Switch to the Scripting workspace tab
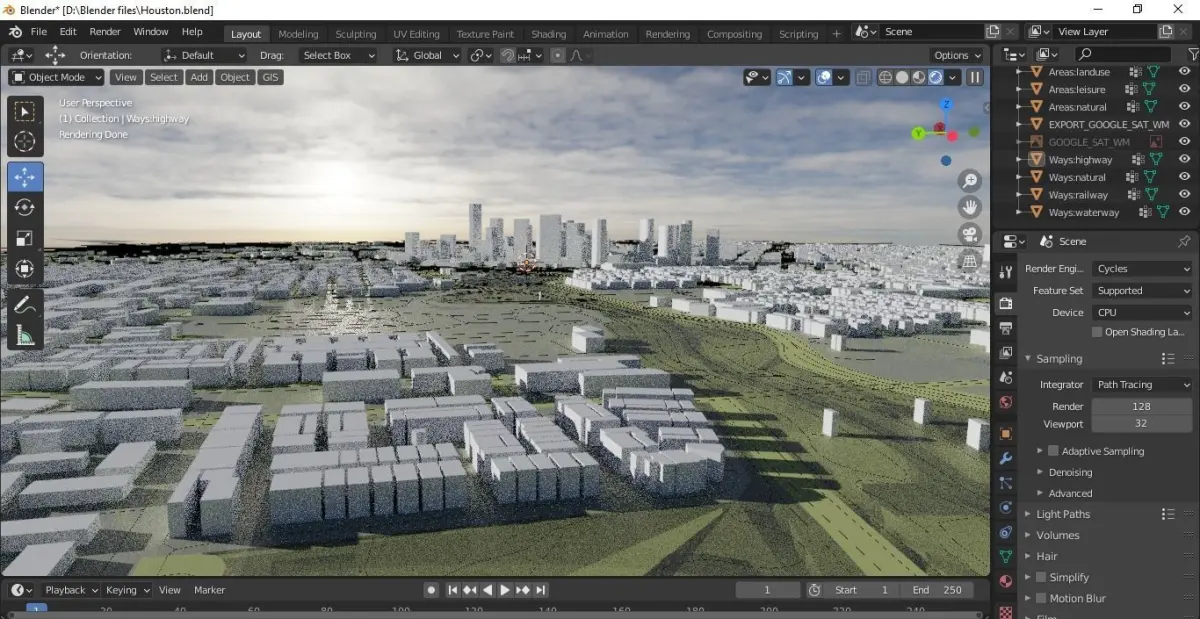The height and width of the screenshot is (619, 1200). click(798, 34)
